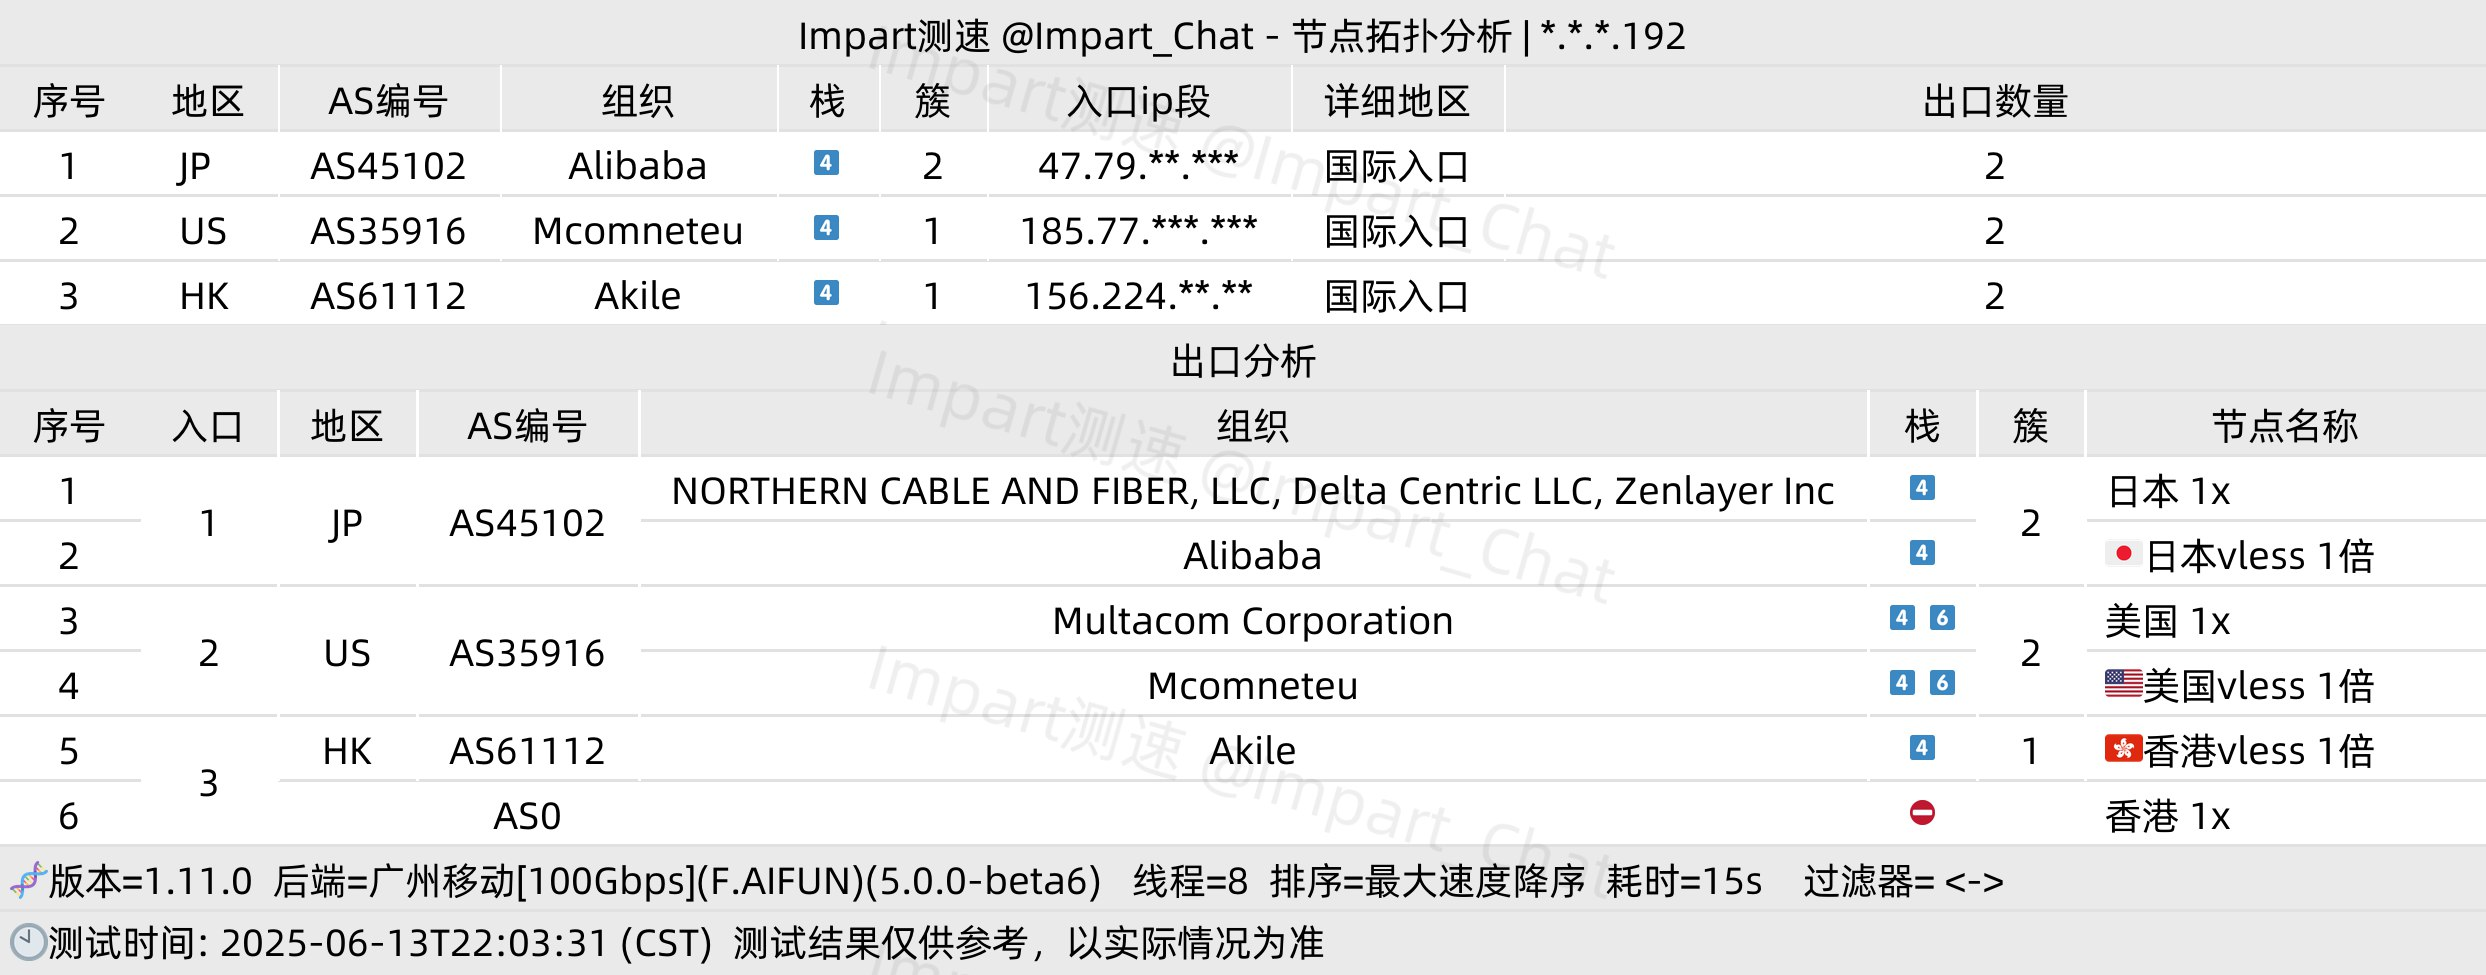Click the US flag beside 美国vless 1倍

2123,683
